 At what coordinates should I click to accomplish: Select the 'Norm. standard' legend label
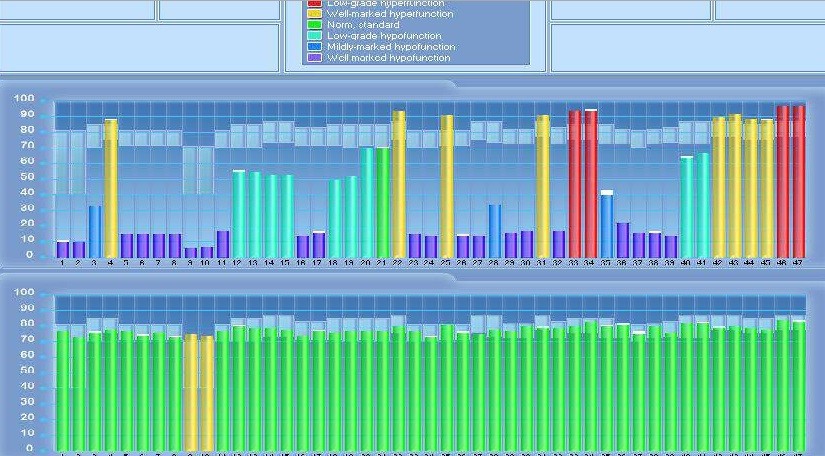pyautogui.click(x=363, y=25)
